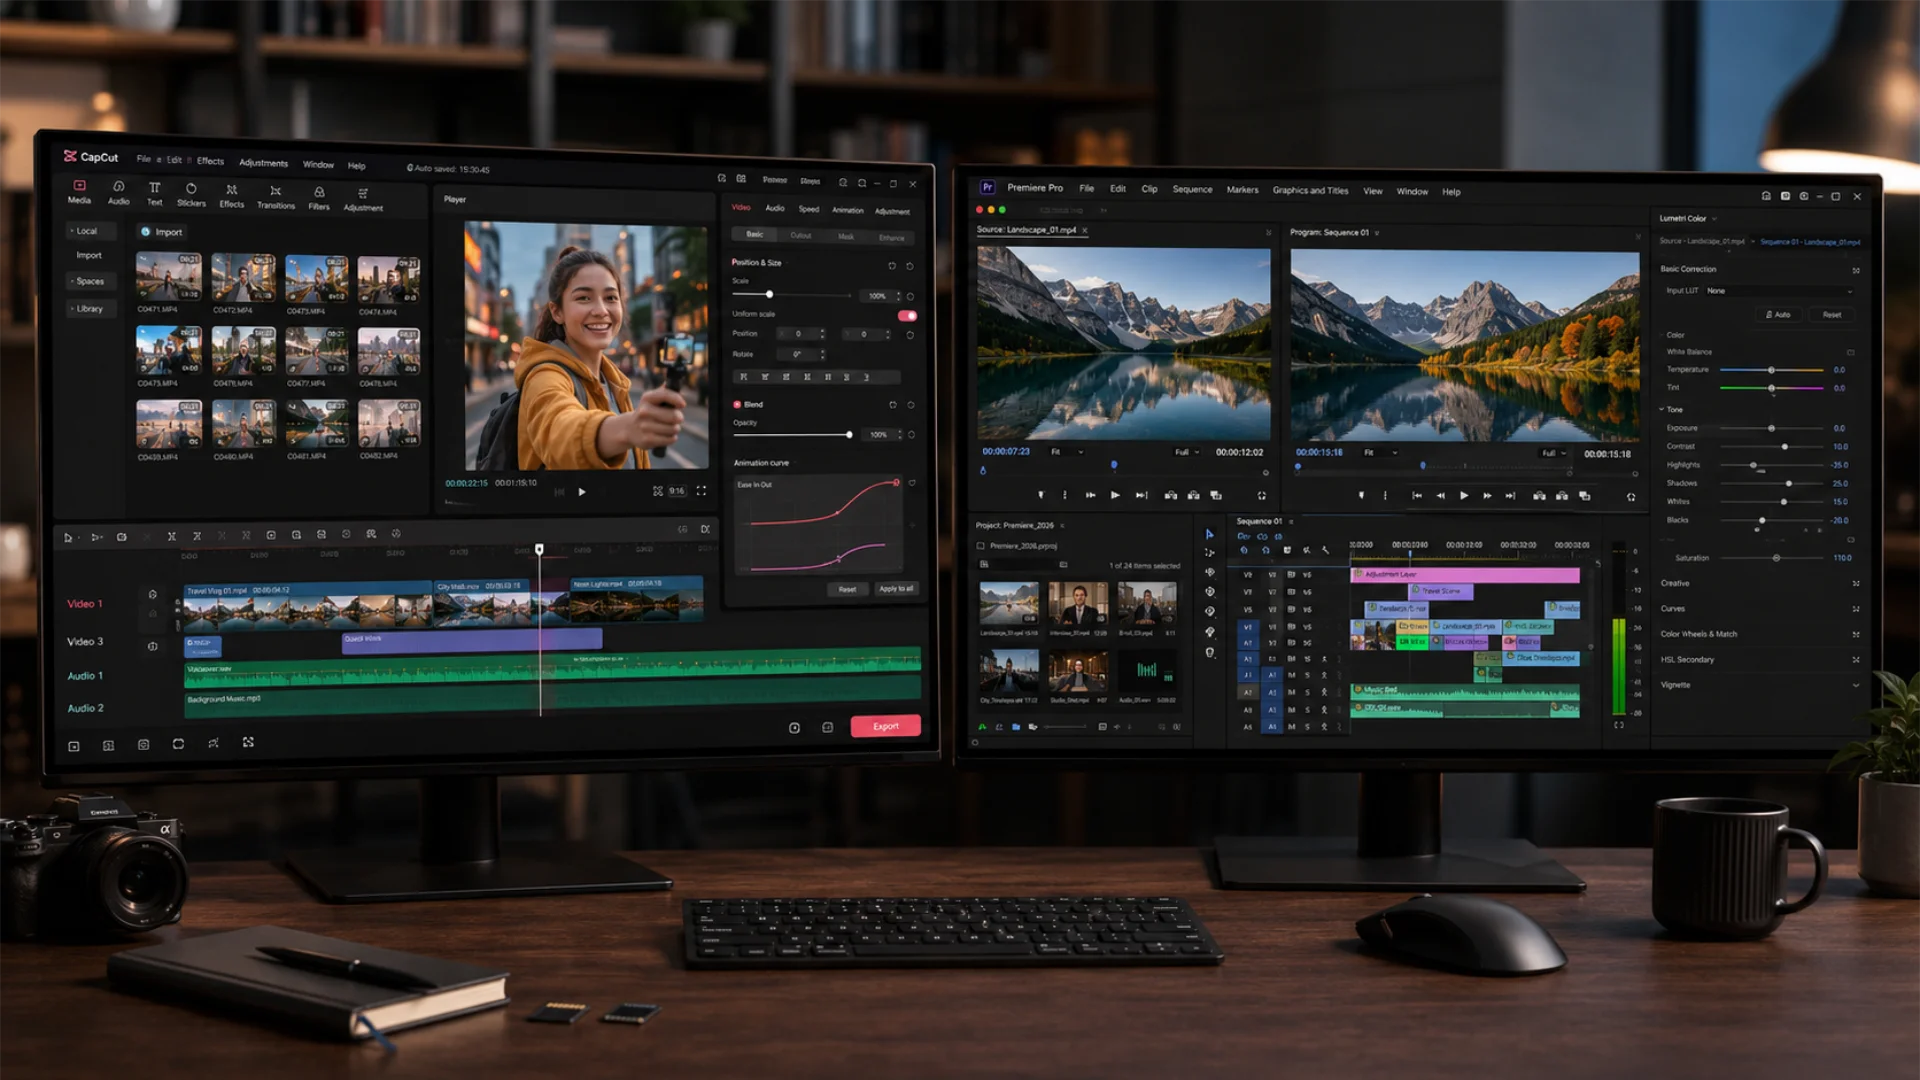1920x1080 pixels.
Task: Open the Filters panel in CapCut
Action: 319,192
